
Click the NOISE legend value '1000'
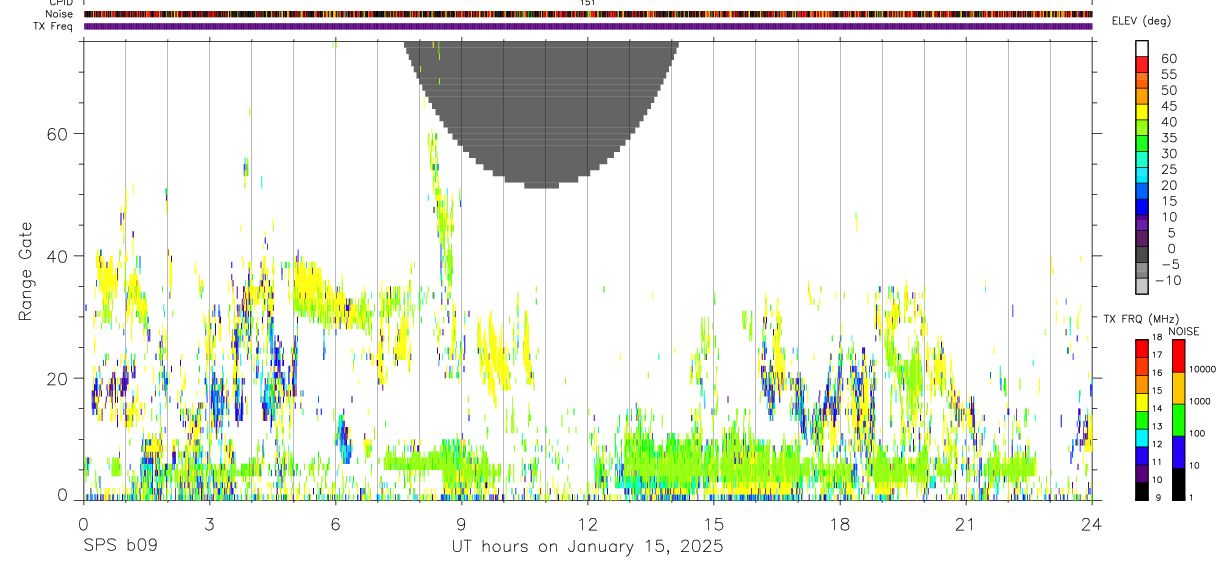pos(1201,402)
